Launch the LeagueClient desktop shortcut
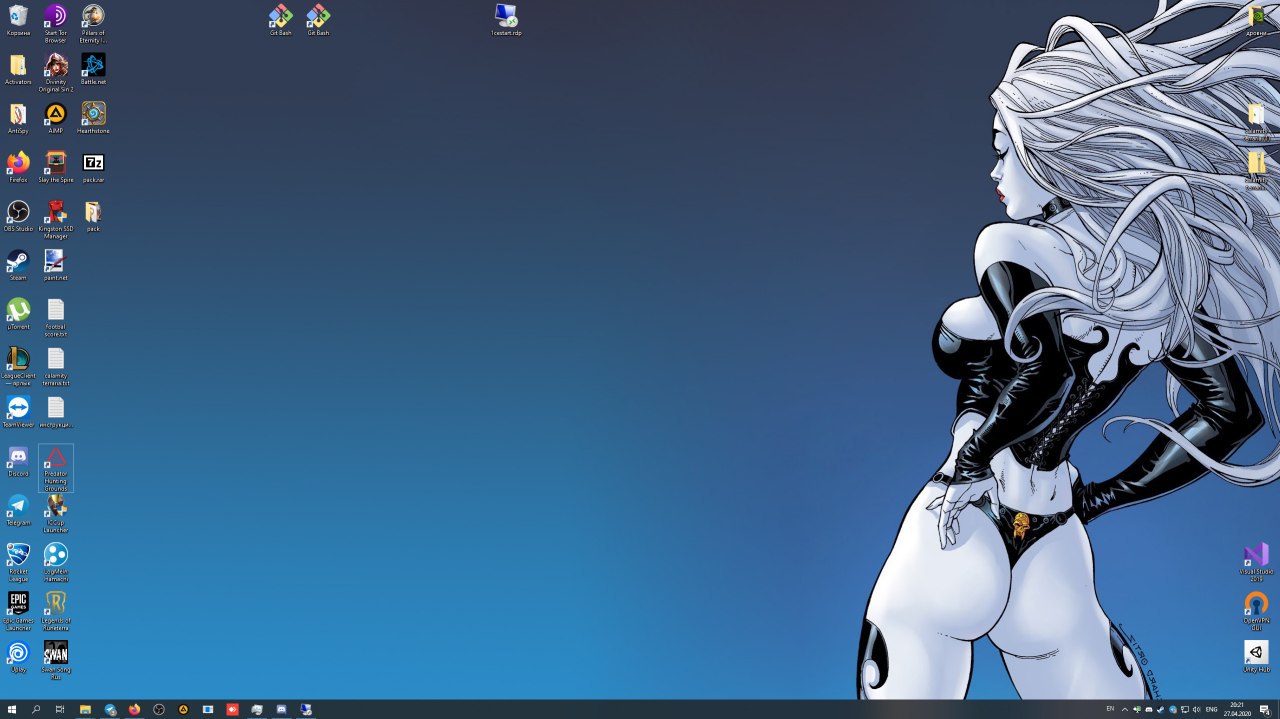Screen dimensions: 1280x719 click(x=18, y=366)
